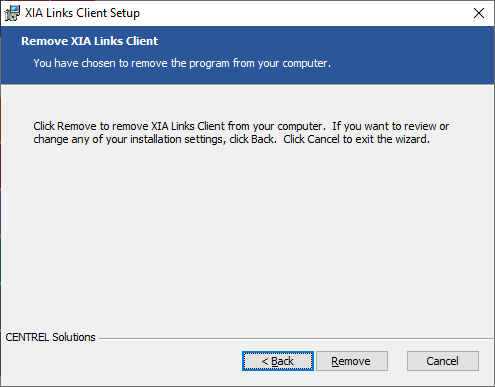Click the empty space in the title bar
The image size is (495, 387).
coord(300,13)
